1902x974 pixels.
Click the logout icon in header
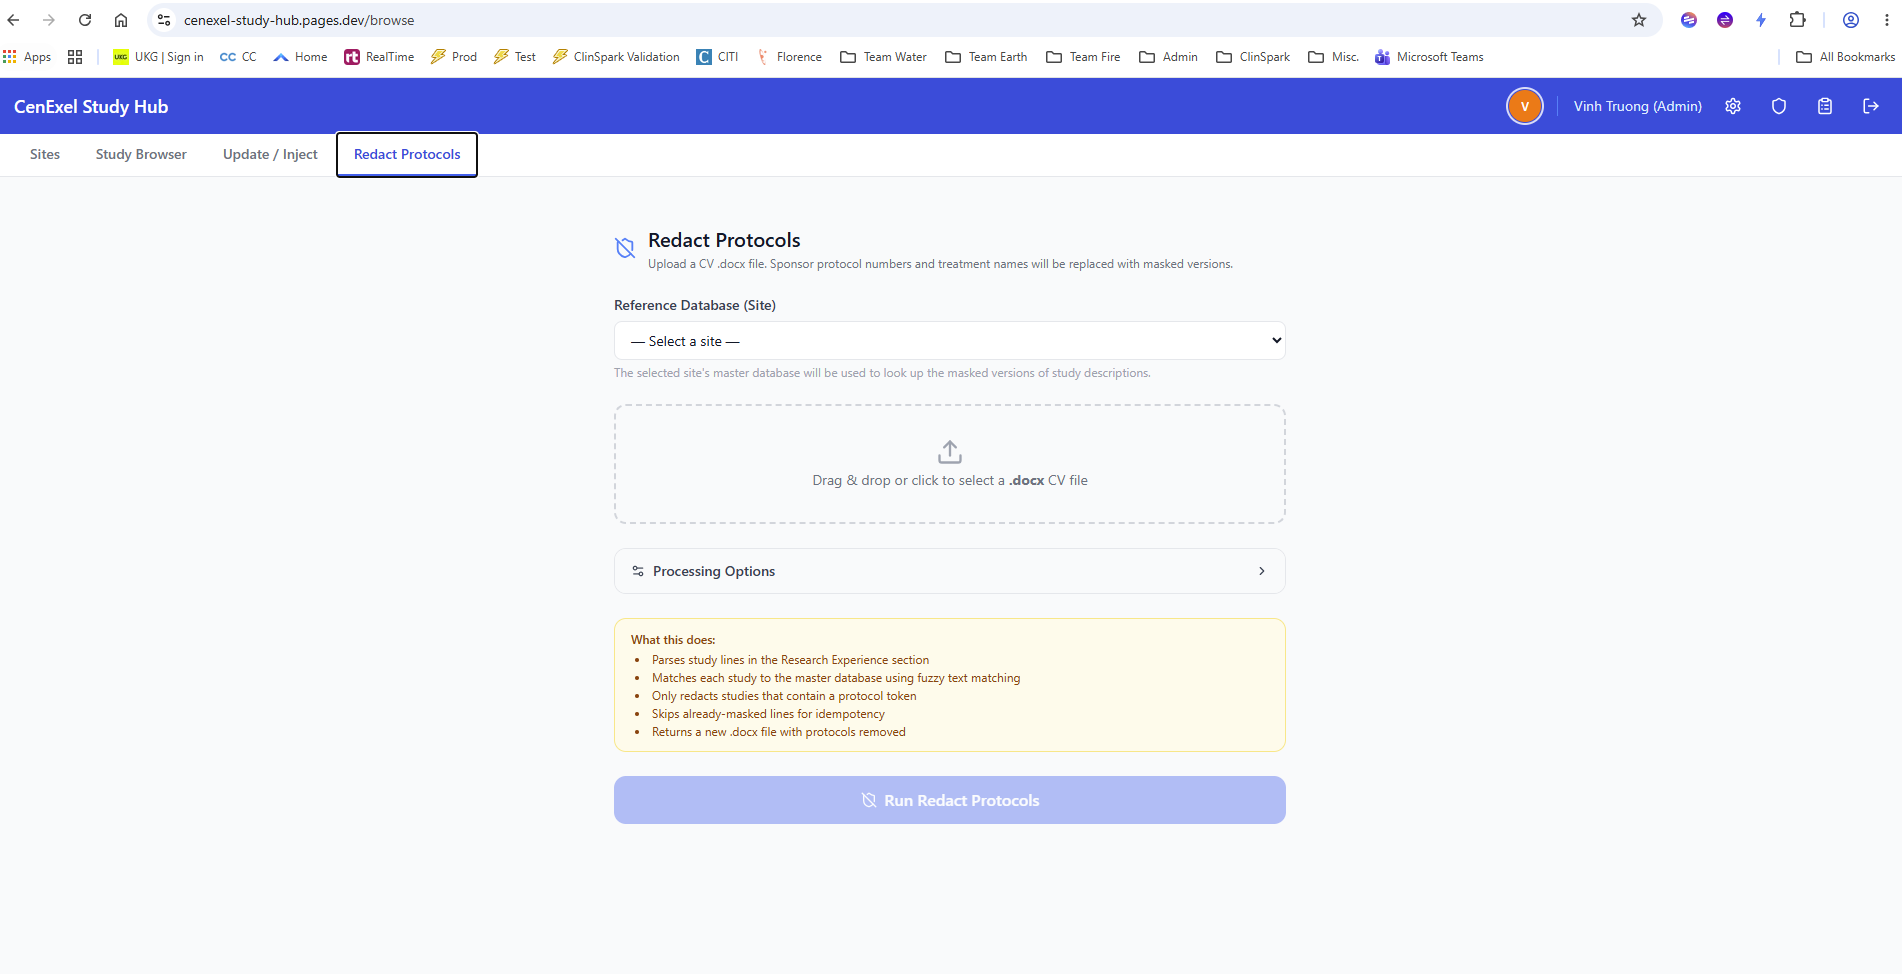[1871, 106]
